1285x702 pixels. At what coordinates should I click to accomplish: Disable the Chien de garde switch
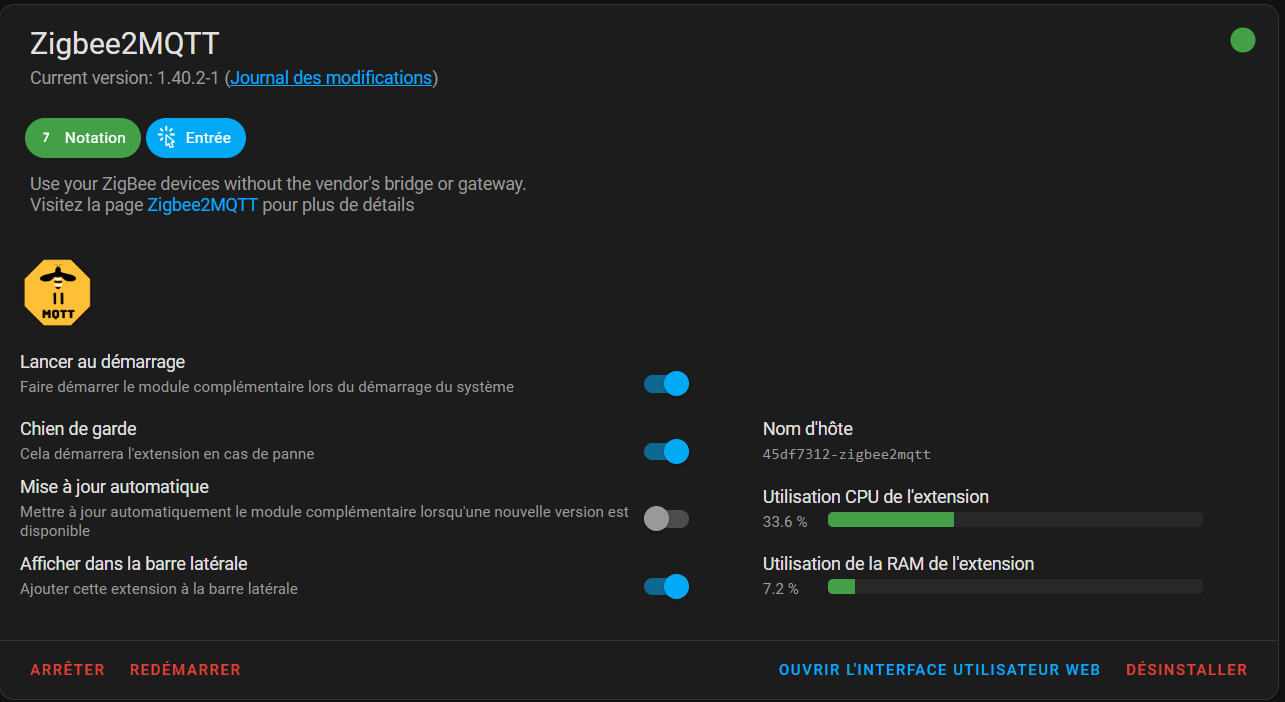(666, 452)
